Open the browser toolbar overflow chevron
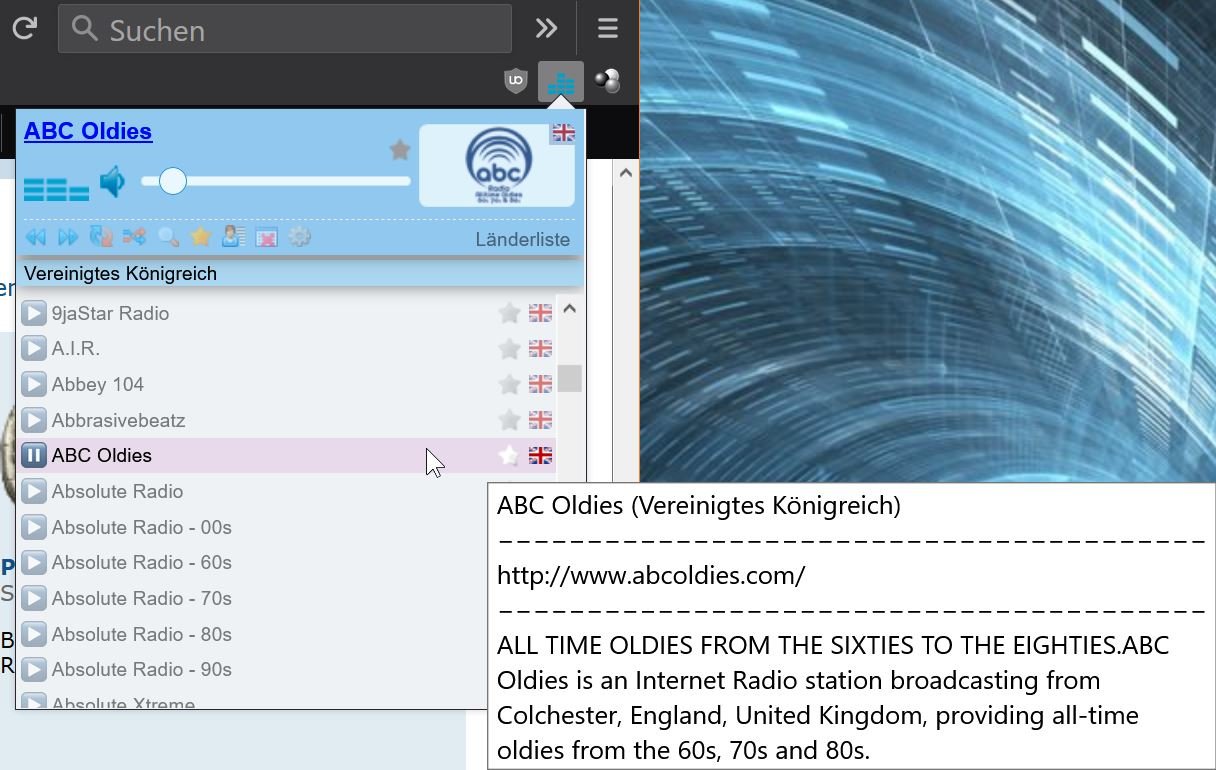This screenshot has height=770, width=1216. click(546, 28)
